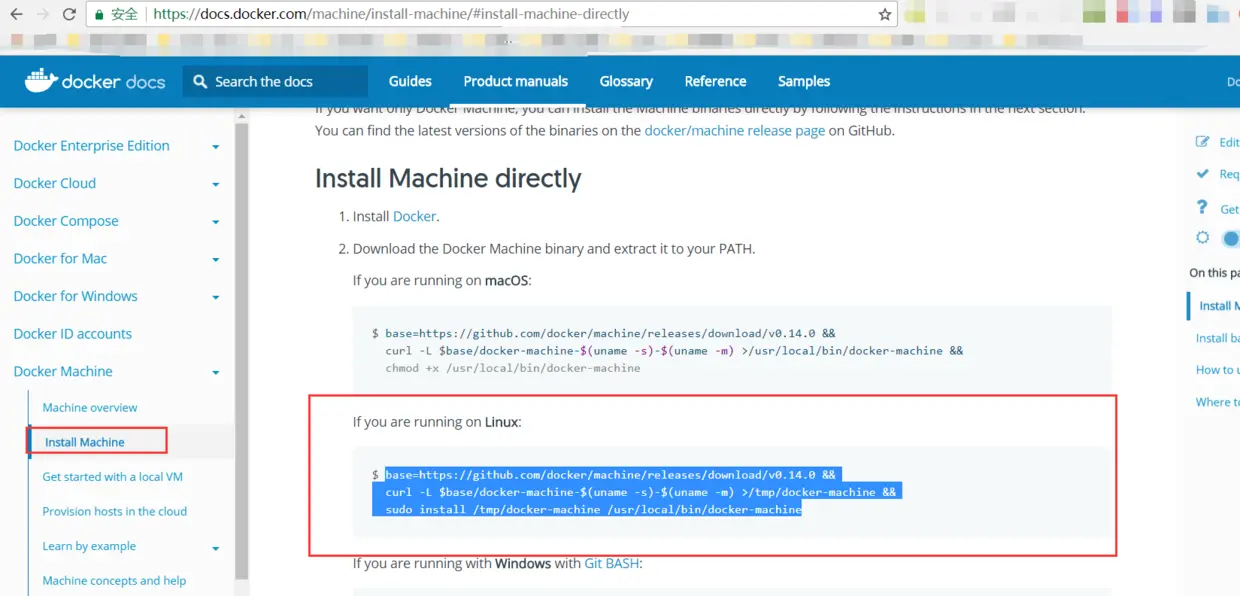The height and width of the screenshot is (596, 1240).
Task: Click the Install Machine directly heading
Action: (x=448, y=178)
